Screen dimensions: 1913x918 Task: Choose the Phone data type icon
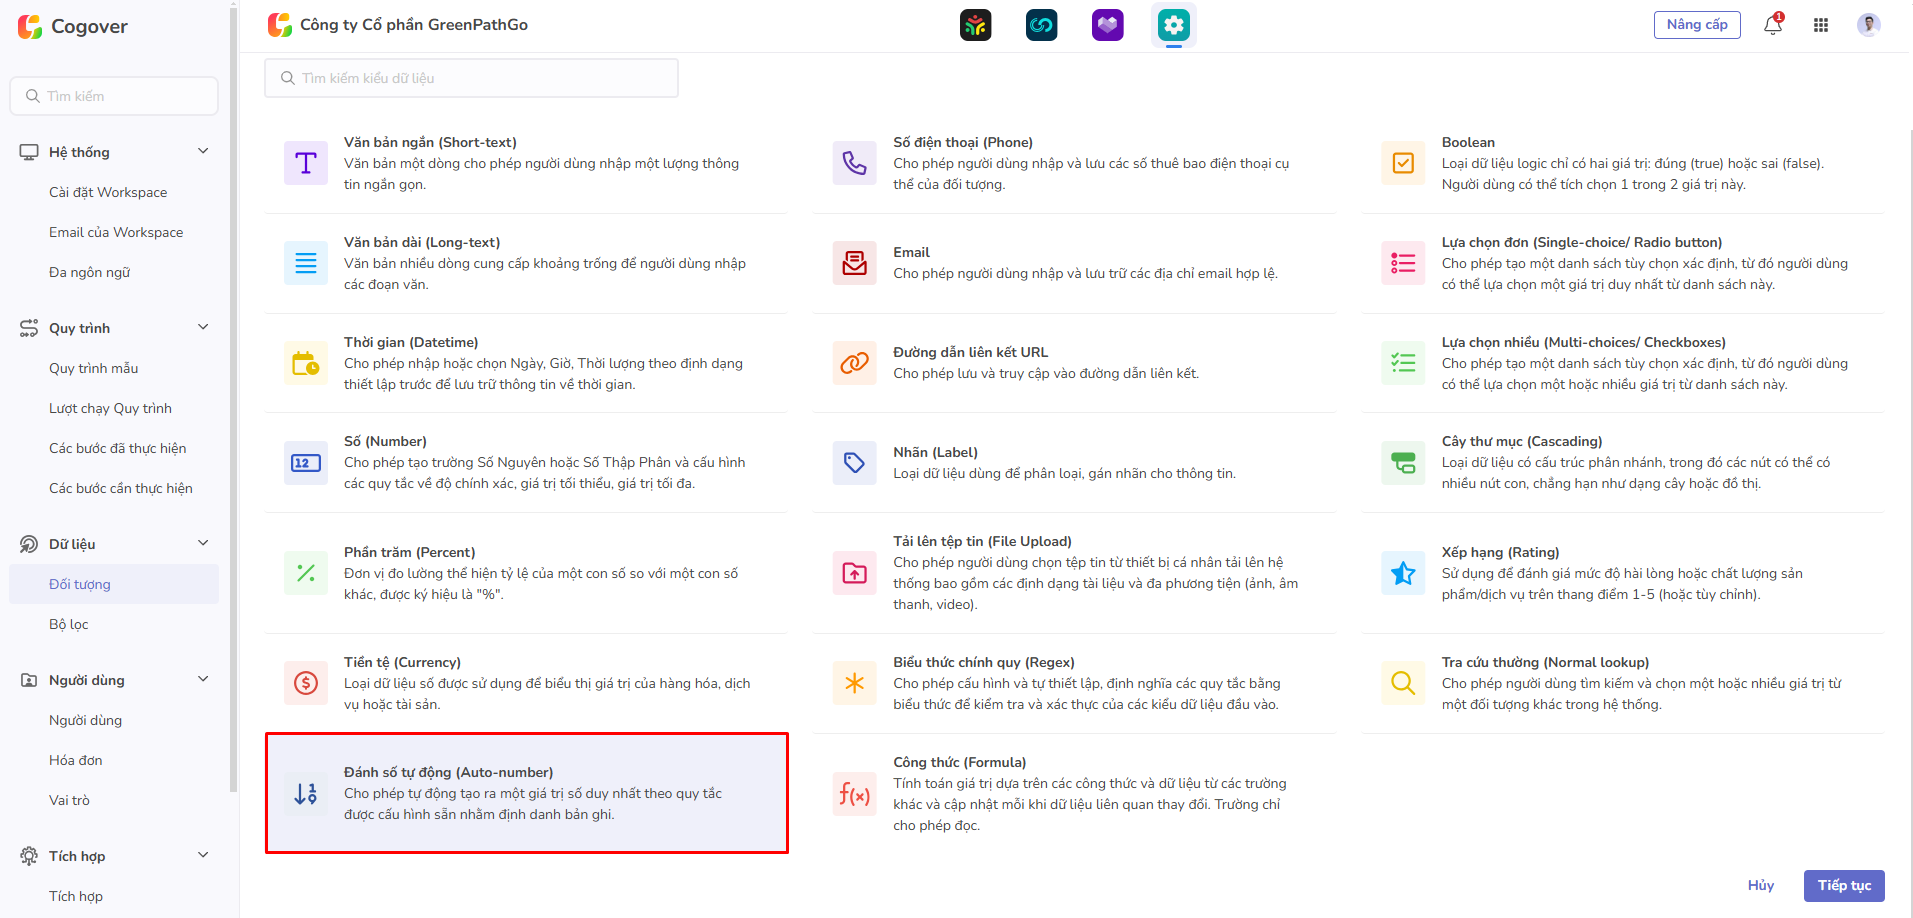(854, 163)
